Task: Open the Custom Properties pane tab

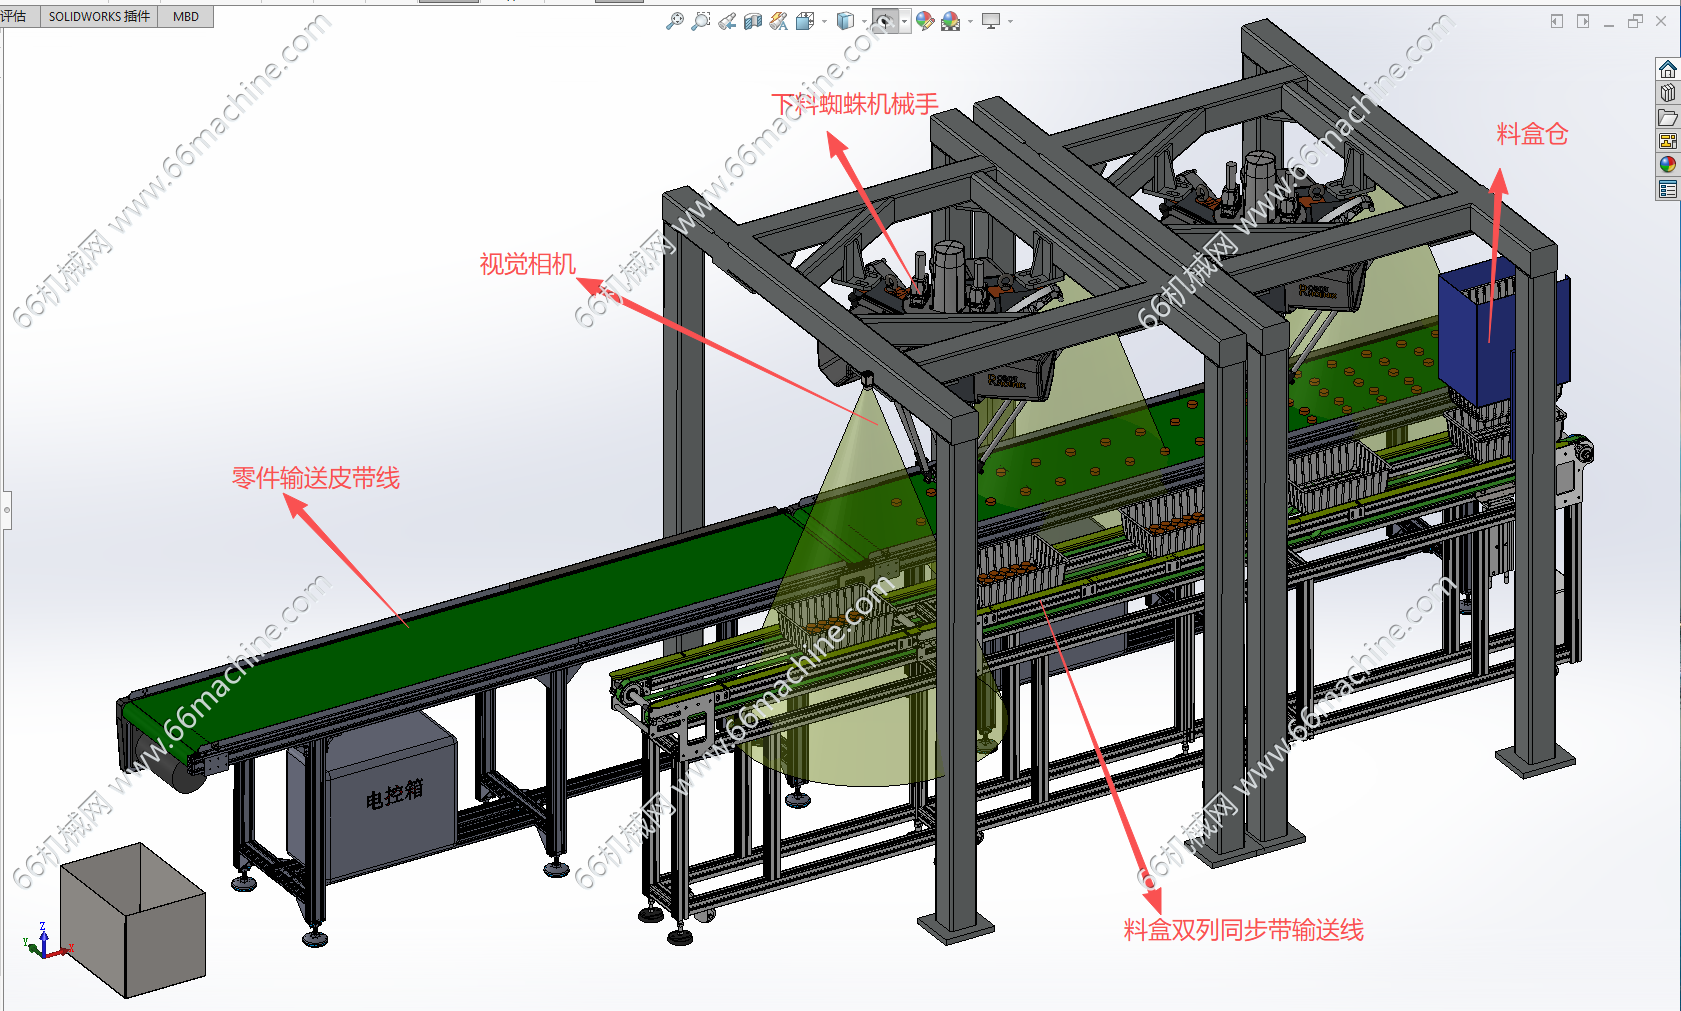Action: coord(1667,189)
